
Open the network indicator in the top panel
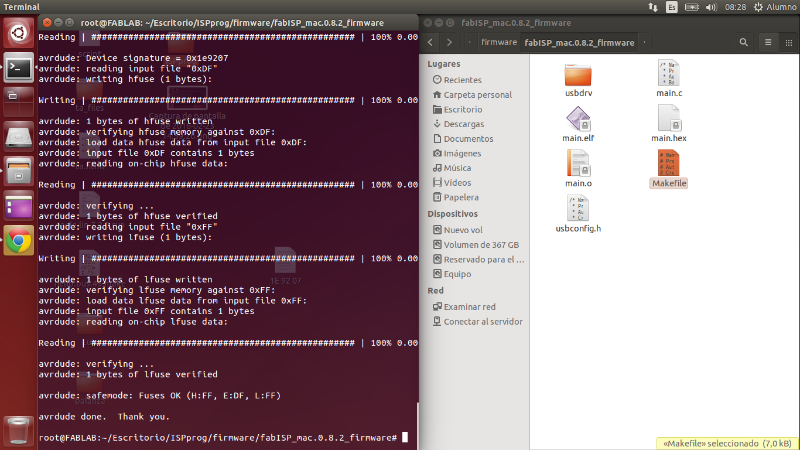coord(653,7)
